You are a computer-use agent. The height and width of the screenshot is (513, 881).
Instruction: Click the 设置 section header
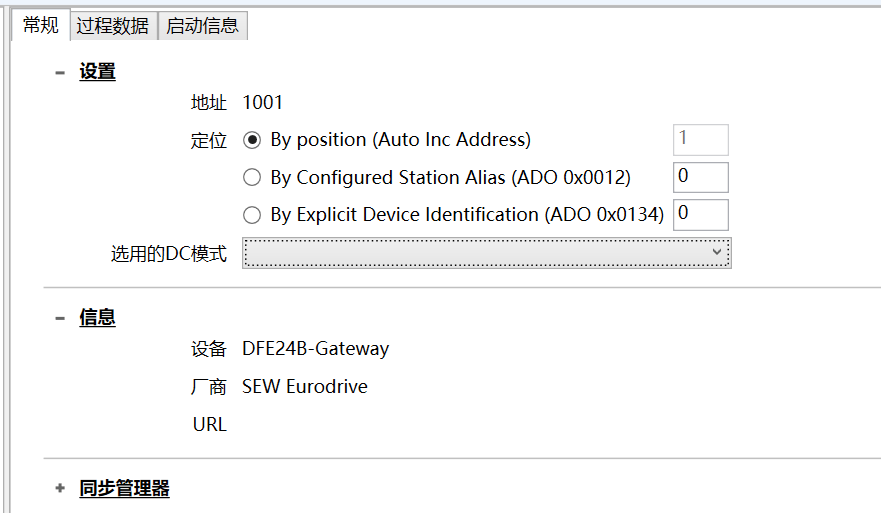tap(97, 72)
